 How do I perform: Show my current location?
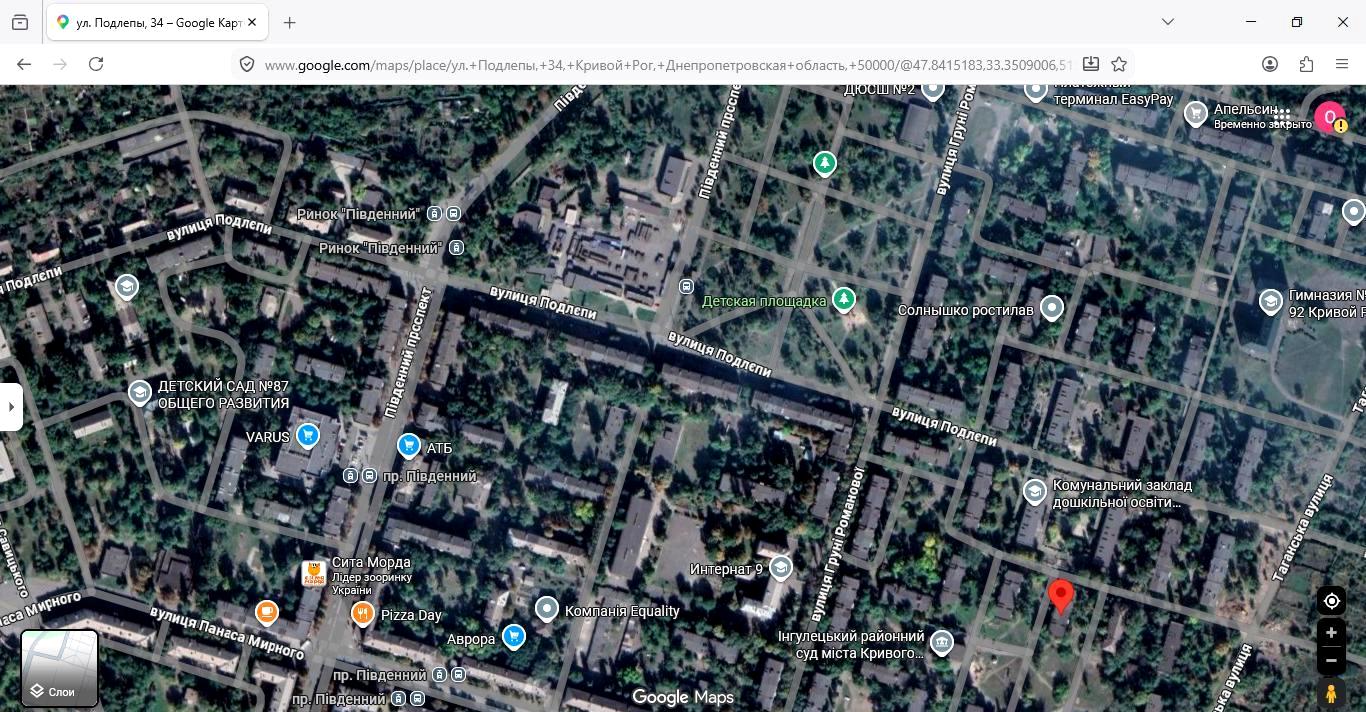click(1331, 601)
